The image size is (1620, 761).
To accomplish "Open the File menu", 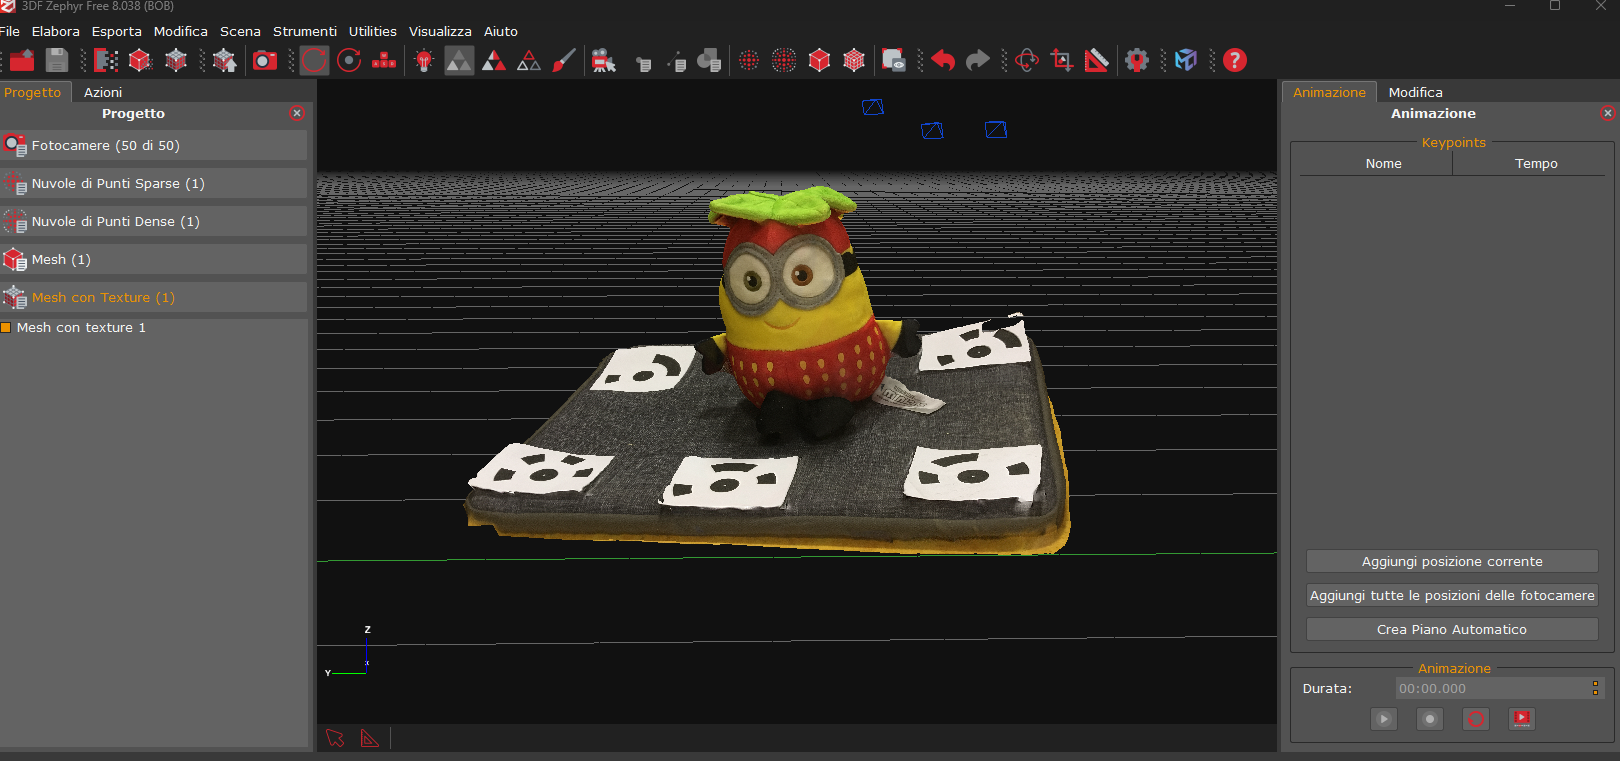I will point(10,31).
